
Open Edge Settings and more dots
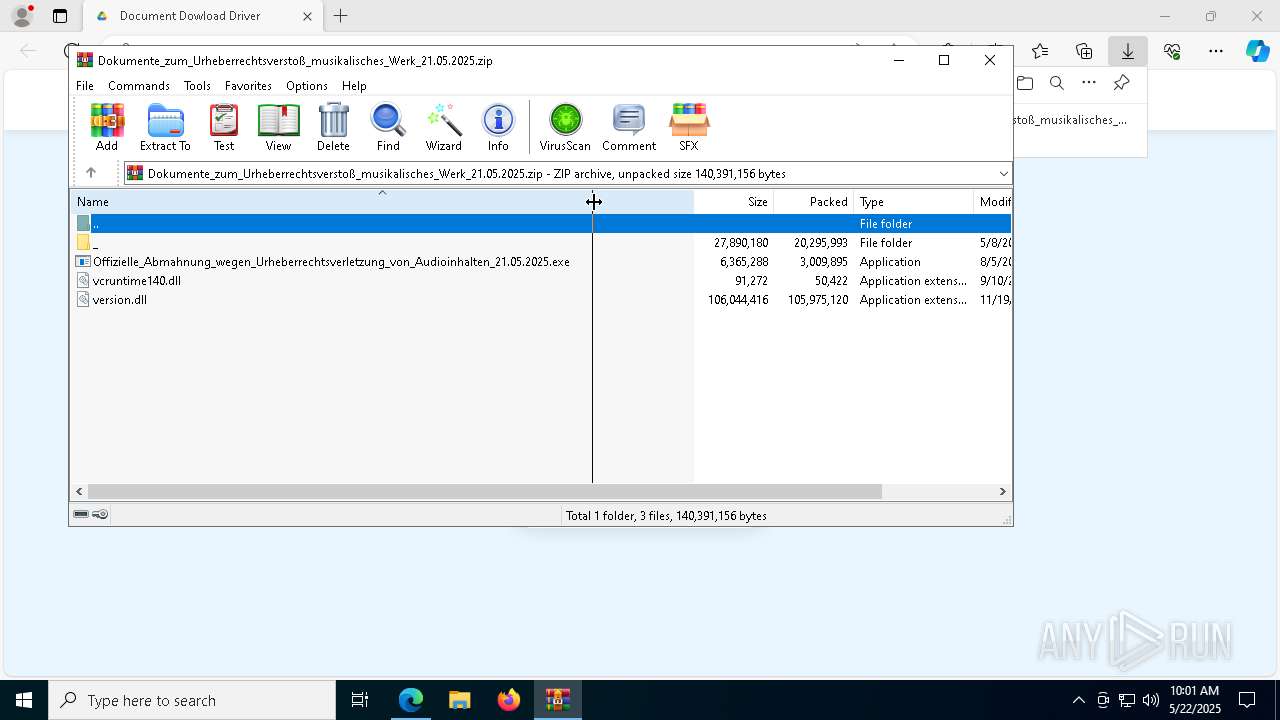tap(1216, 51)
